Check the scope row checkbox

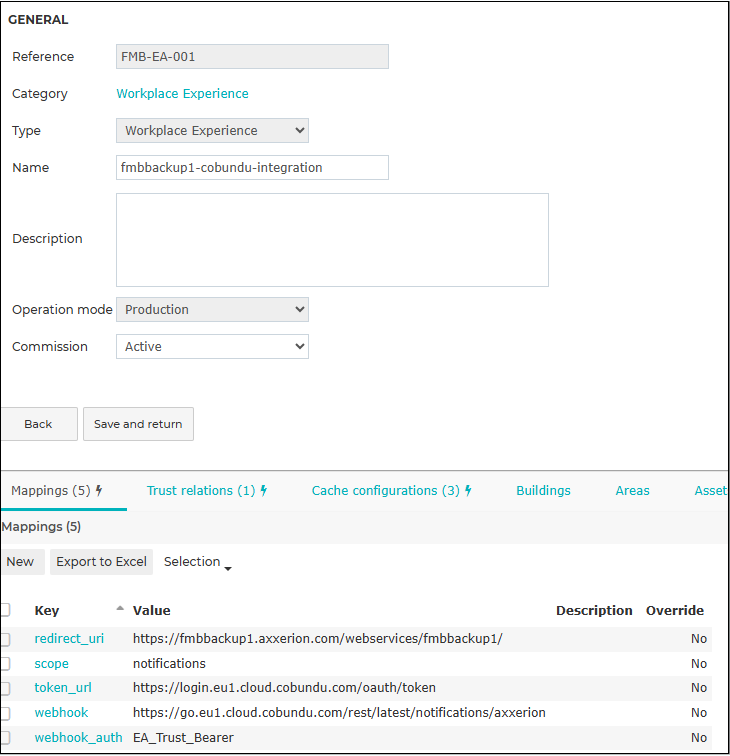coord(5,664)
